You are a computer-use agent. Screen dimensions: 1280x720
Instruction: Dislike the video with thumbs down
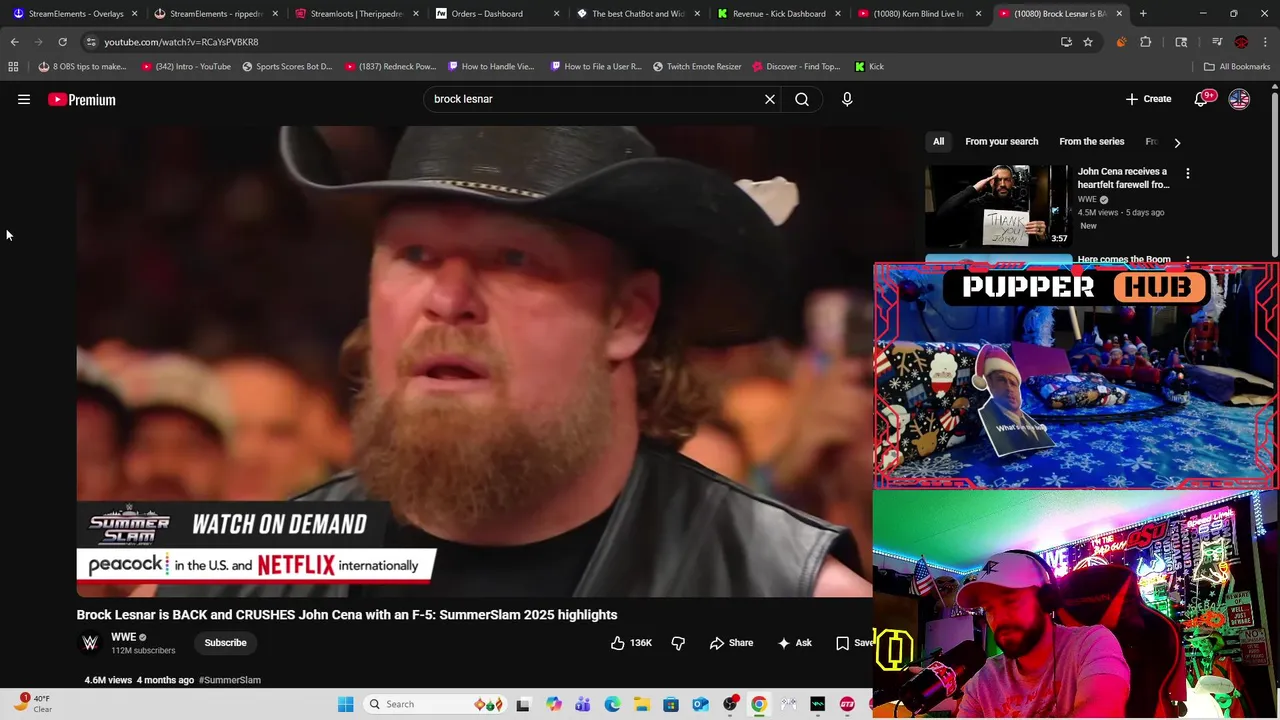pos(678,643)
